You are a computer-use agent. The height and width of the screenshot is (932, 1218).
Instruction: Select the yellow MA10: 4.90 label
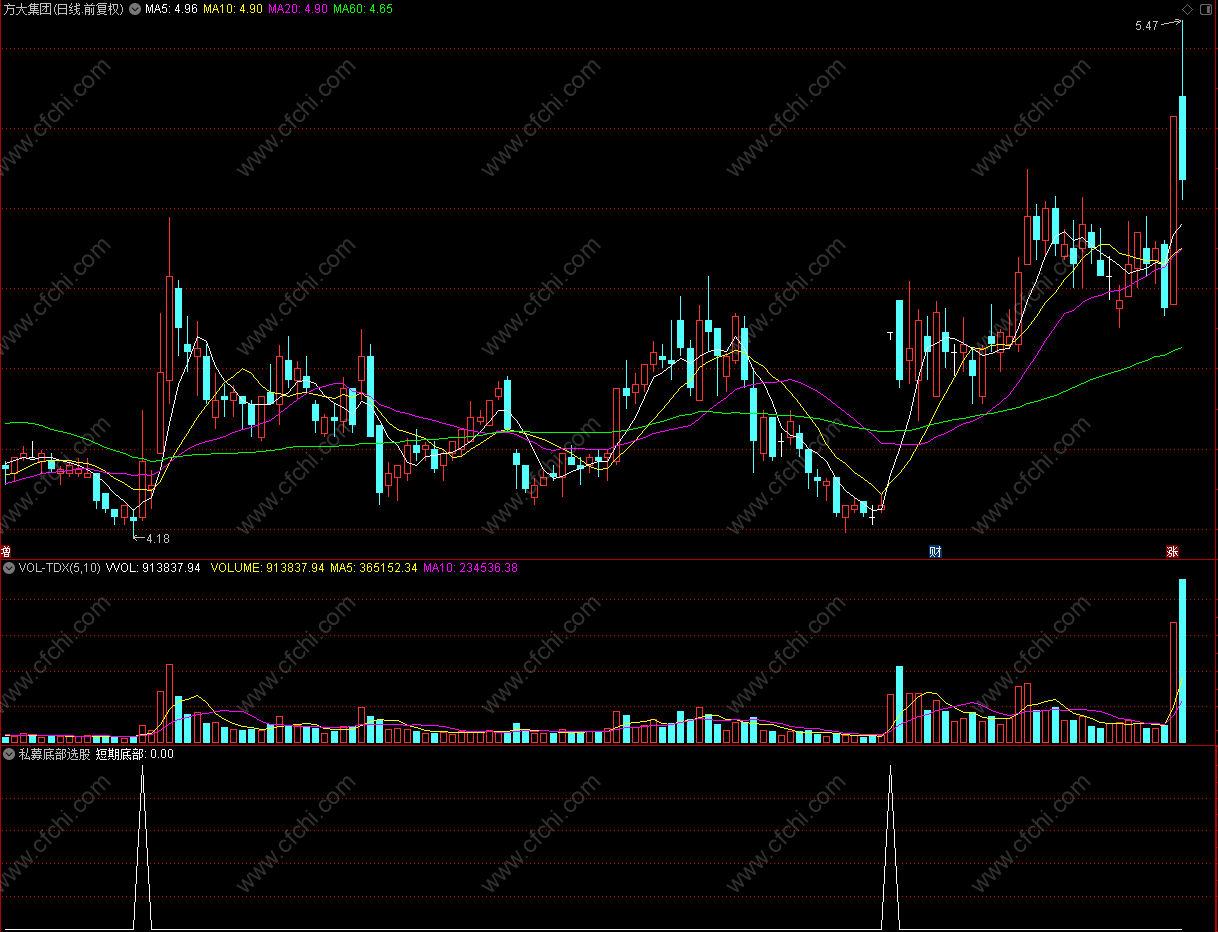(233, 9)
